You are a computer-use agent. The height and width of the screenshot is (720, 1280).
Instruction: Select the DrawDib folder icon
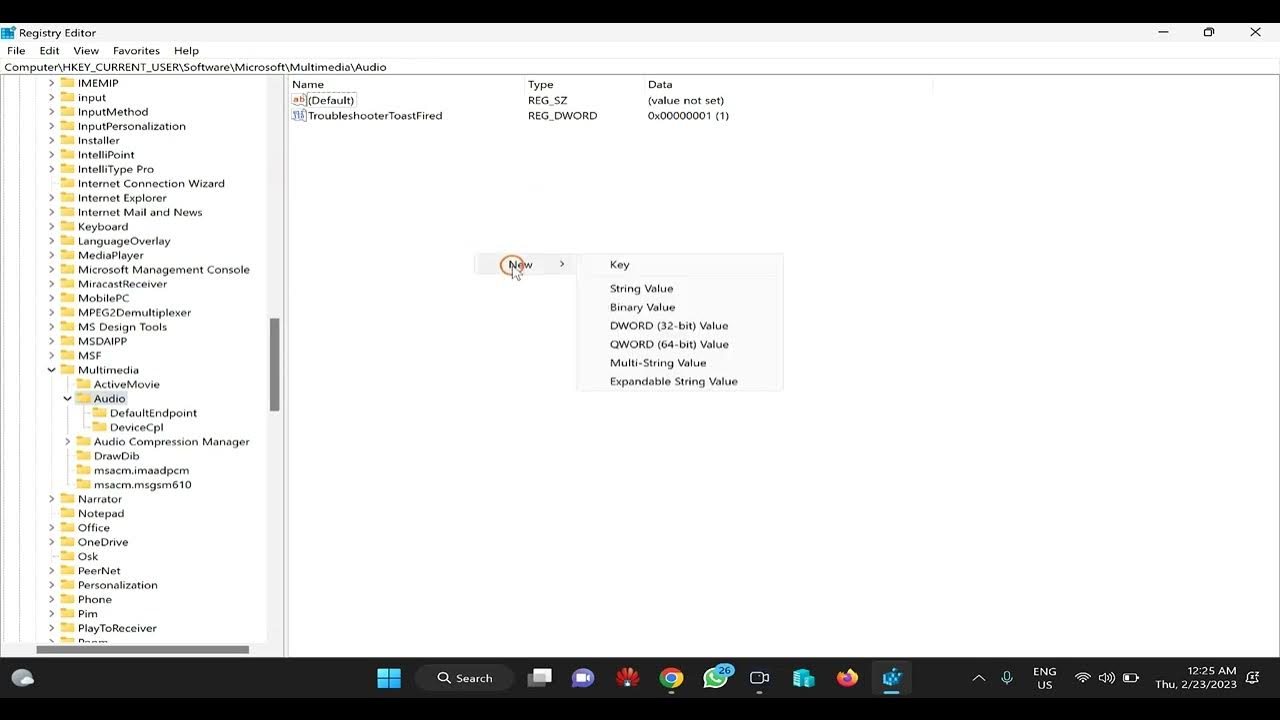pyautogui.click(x=84, y=456)
